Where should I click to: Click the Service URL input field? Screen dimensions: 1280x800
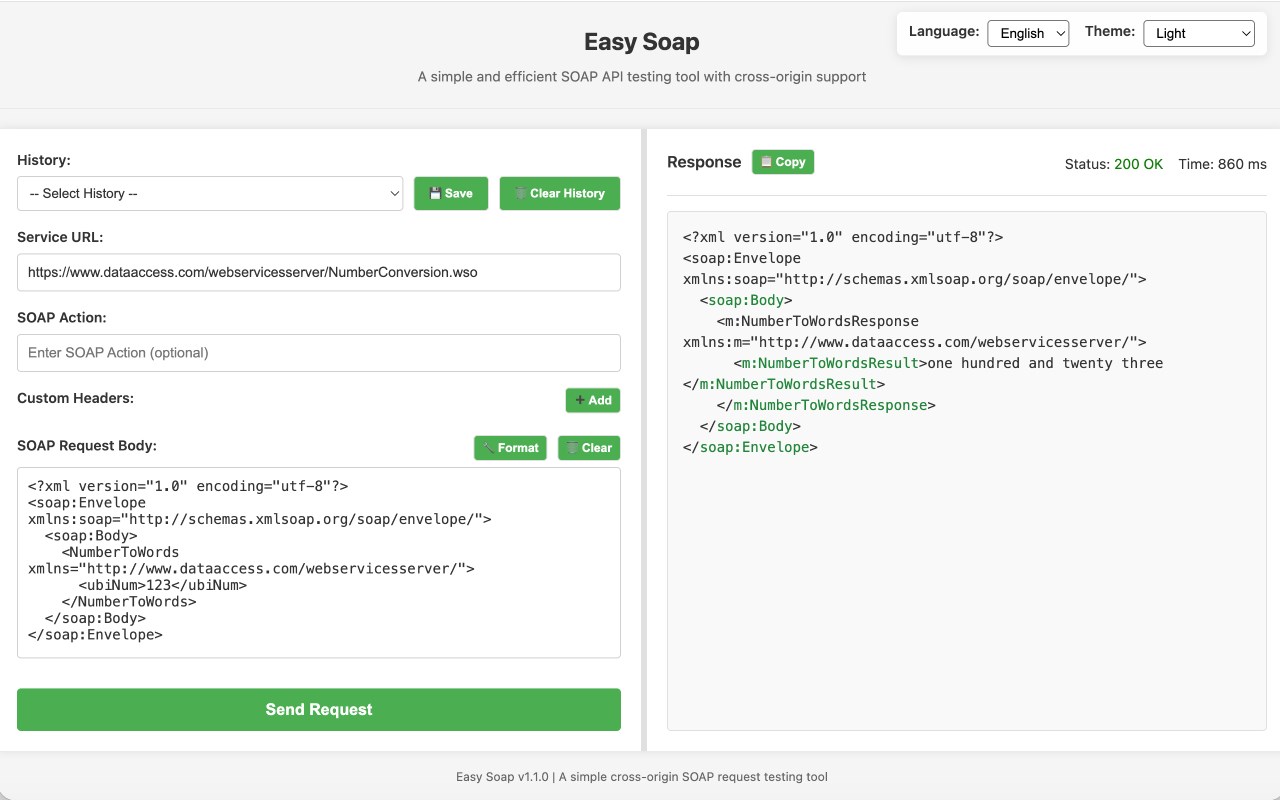[x=319, y=272]
